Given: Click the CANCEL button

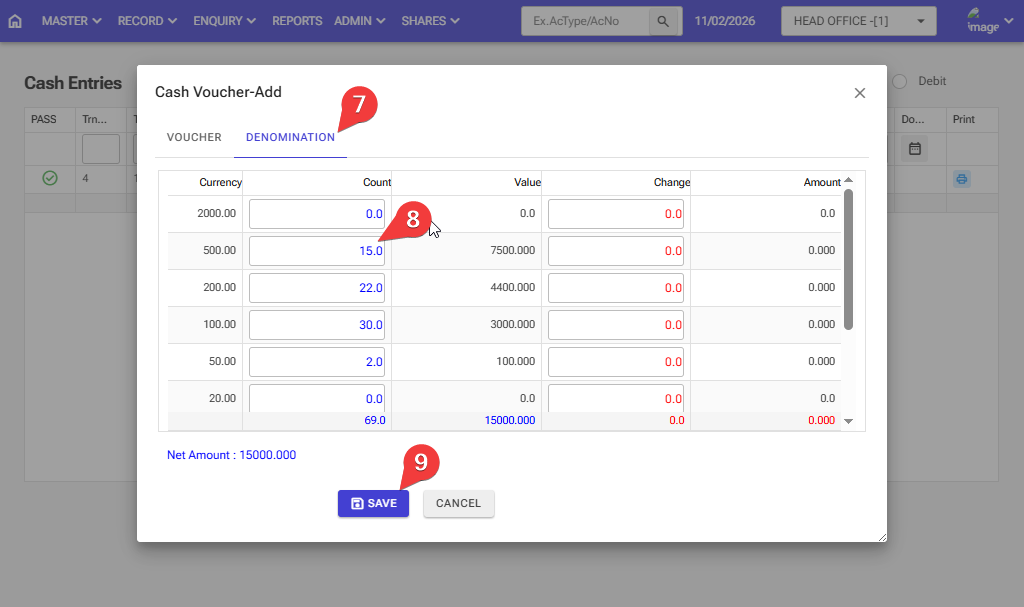Looking at the screenshot, I should [459, 504].
